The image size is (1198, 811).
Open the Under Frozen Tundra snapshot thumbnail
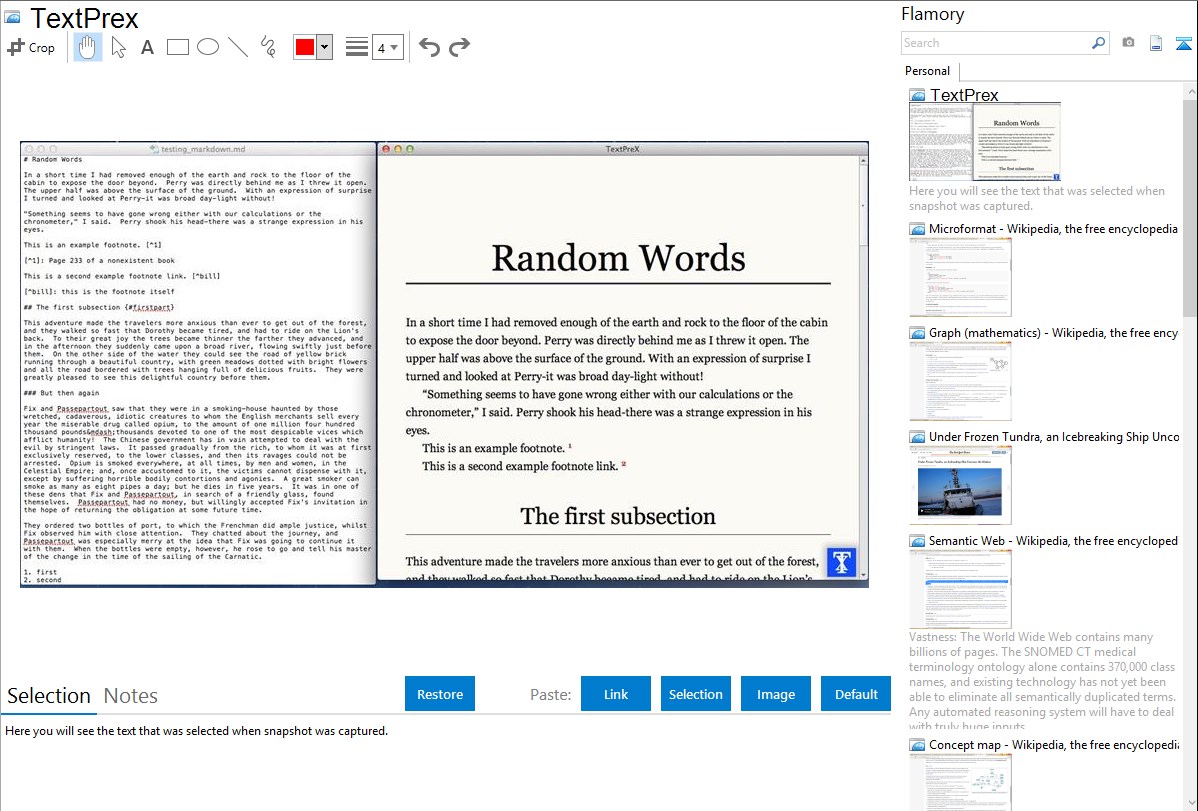[x=960, y=485]
